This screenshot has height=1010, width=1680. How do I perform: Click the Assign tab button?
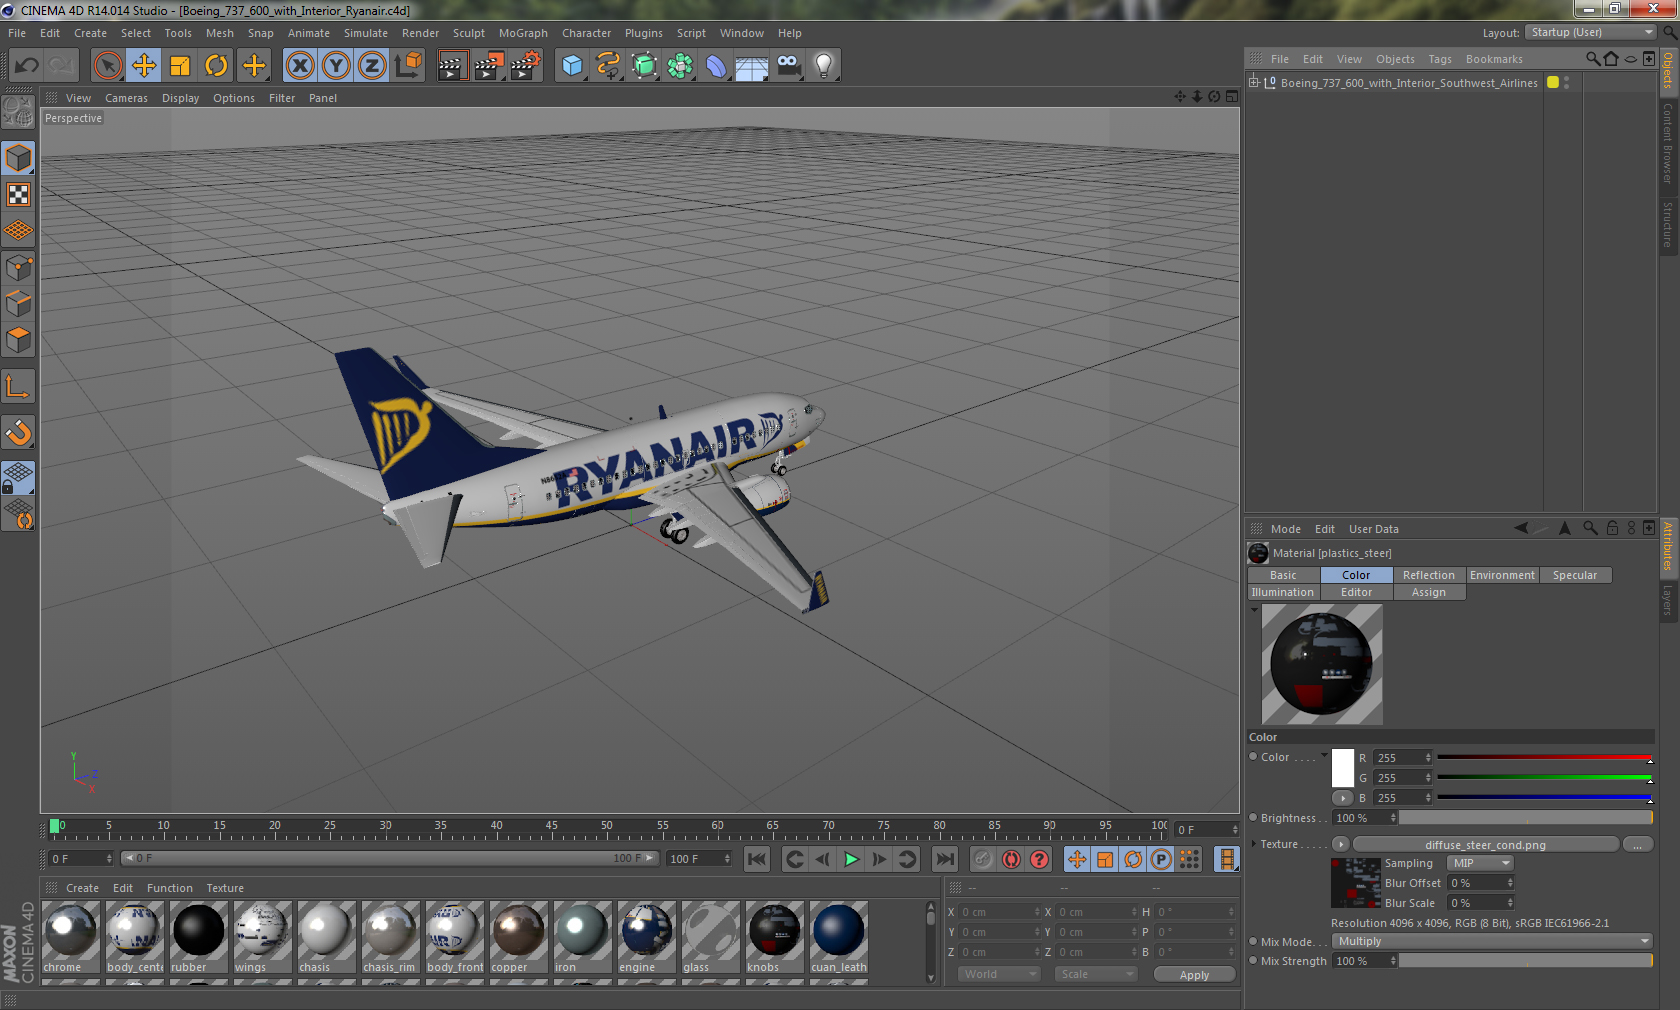[1429, 592]
